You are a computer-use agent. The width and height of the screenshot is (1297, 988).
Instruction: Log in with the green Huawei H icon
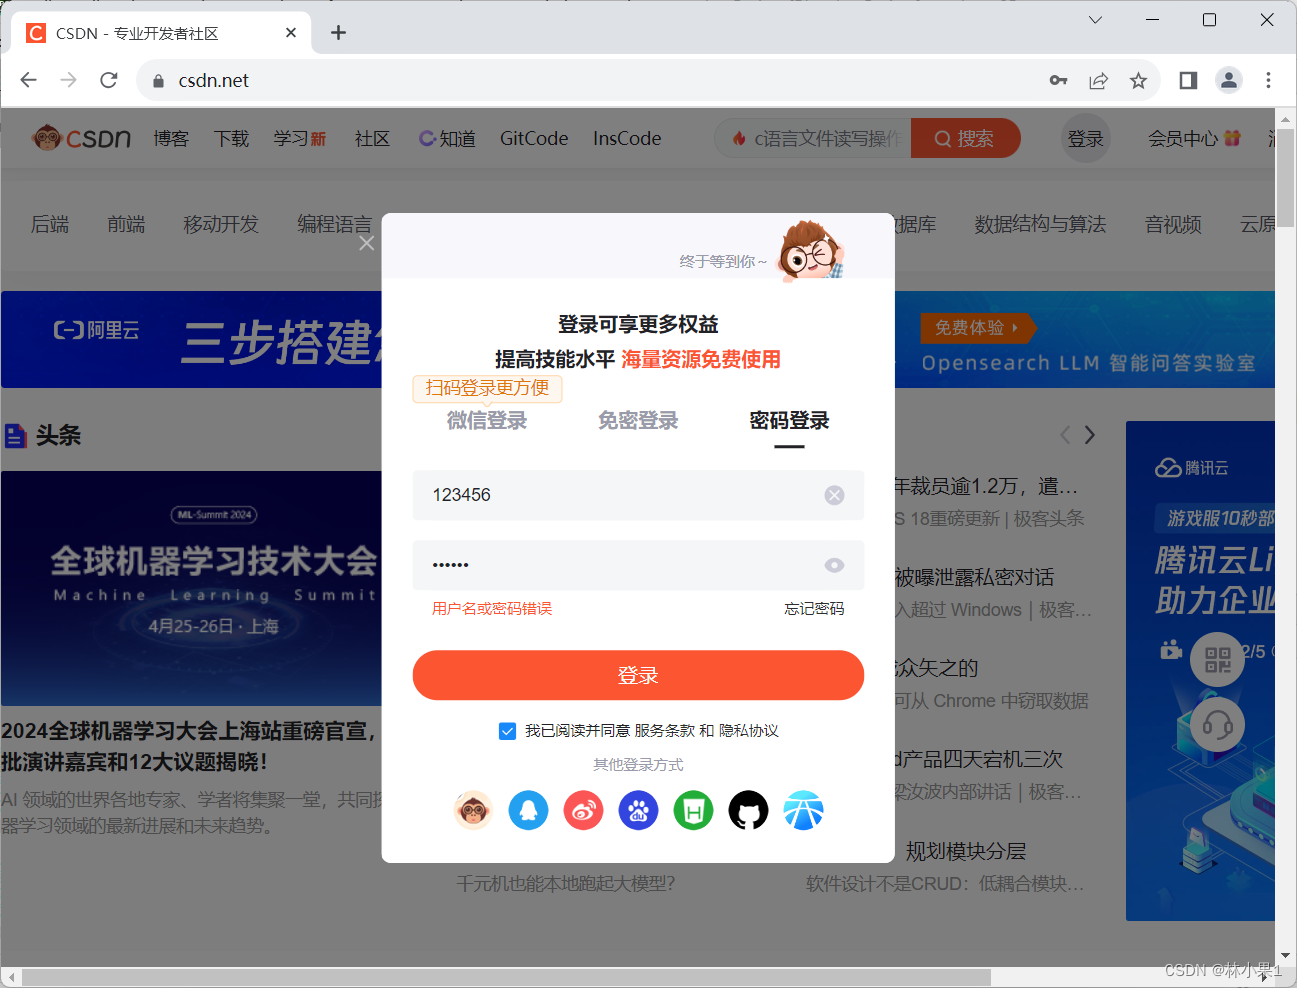coord(693,810)
